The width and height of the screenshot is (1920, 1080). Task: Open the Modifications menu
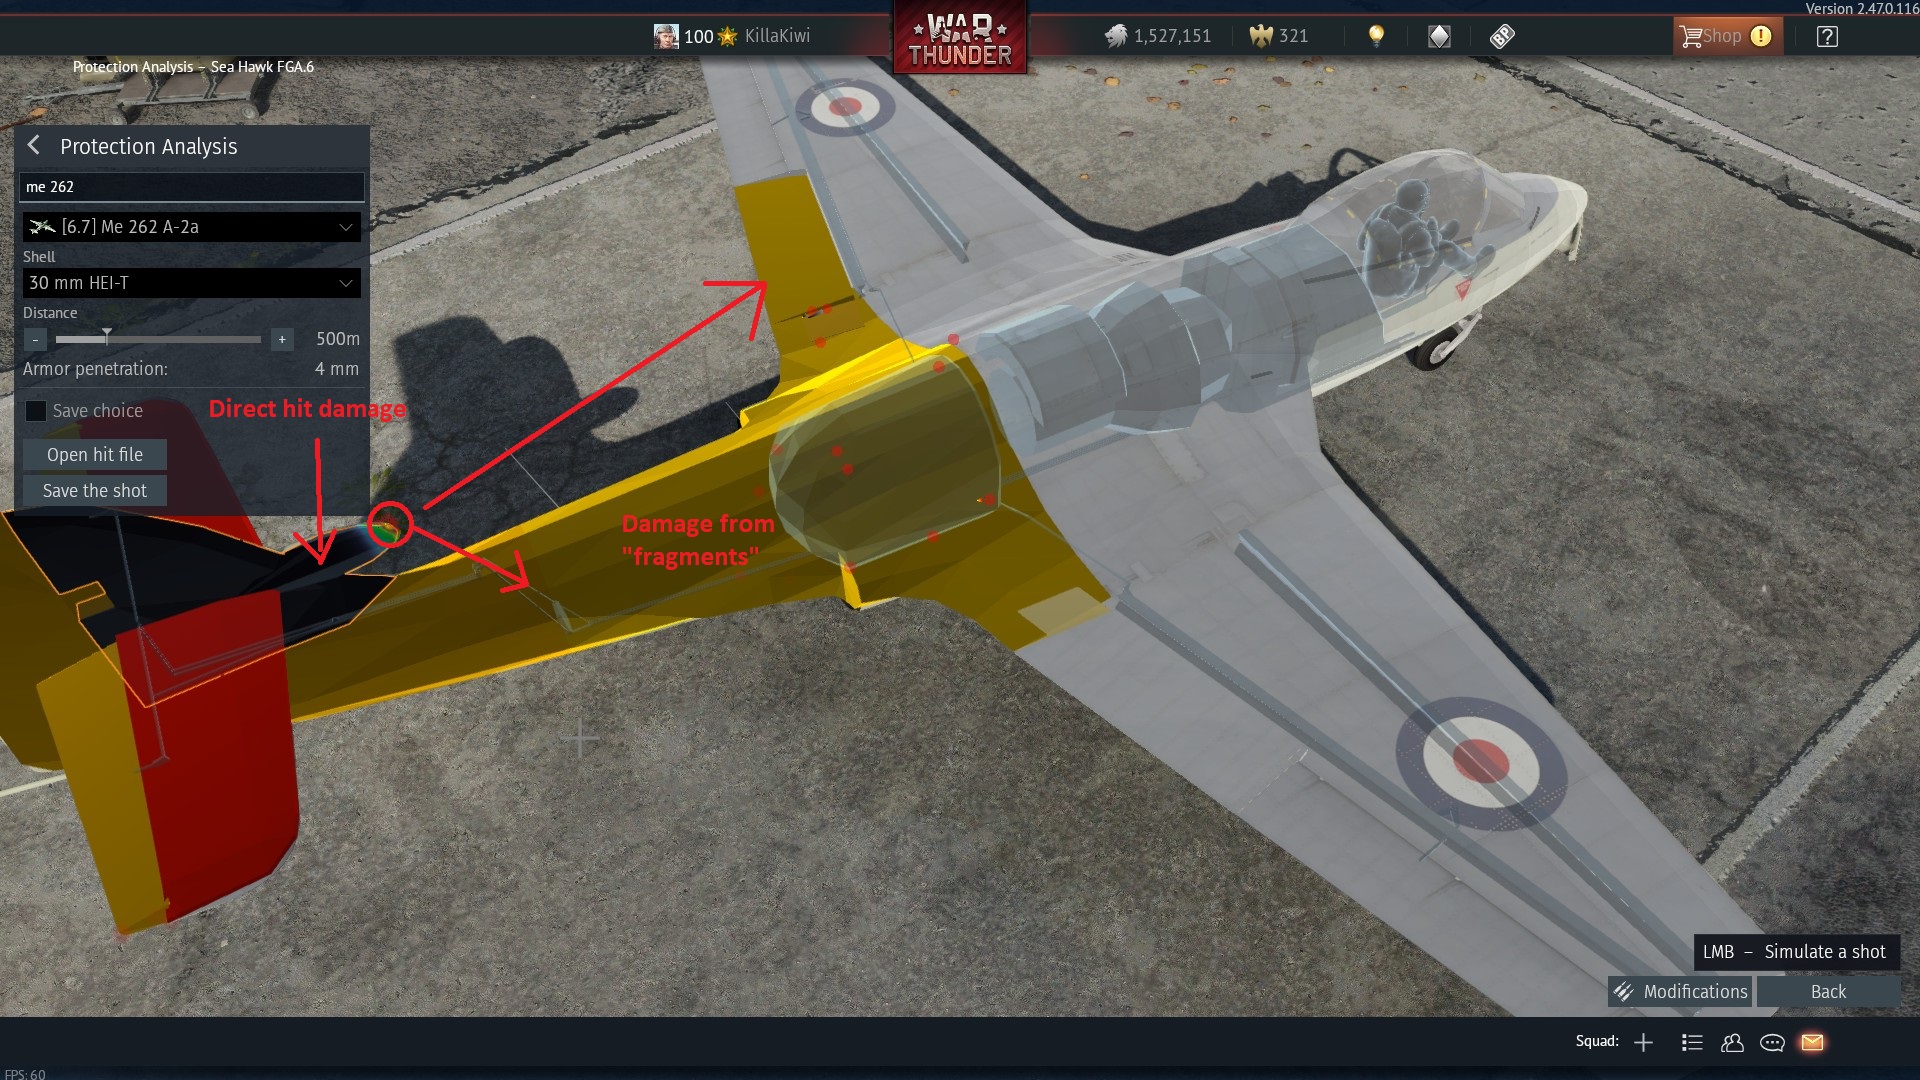1681,991
